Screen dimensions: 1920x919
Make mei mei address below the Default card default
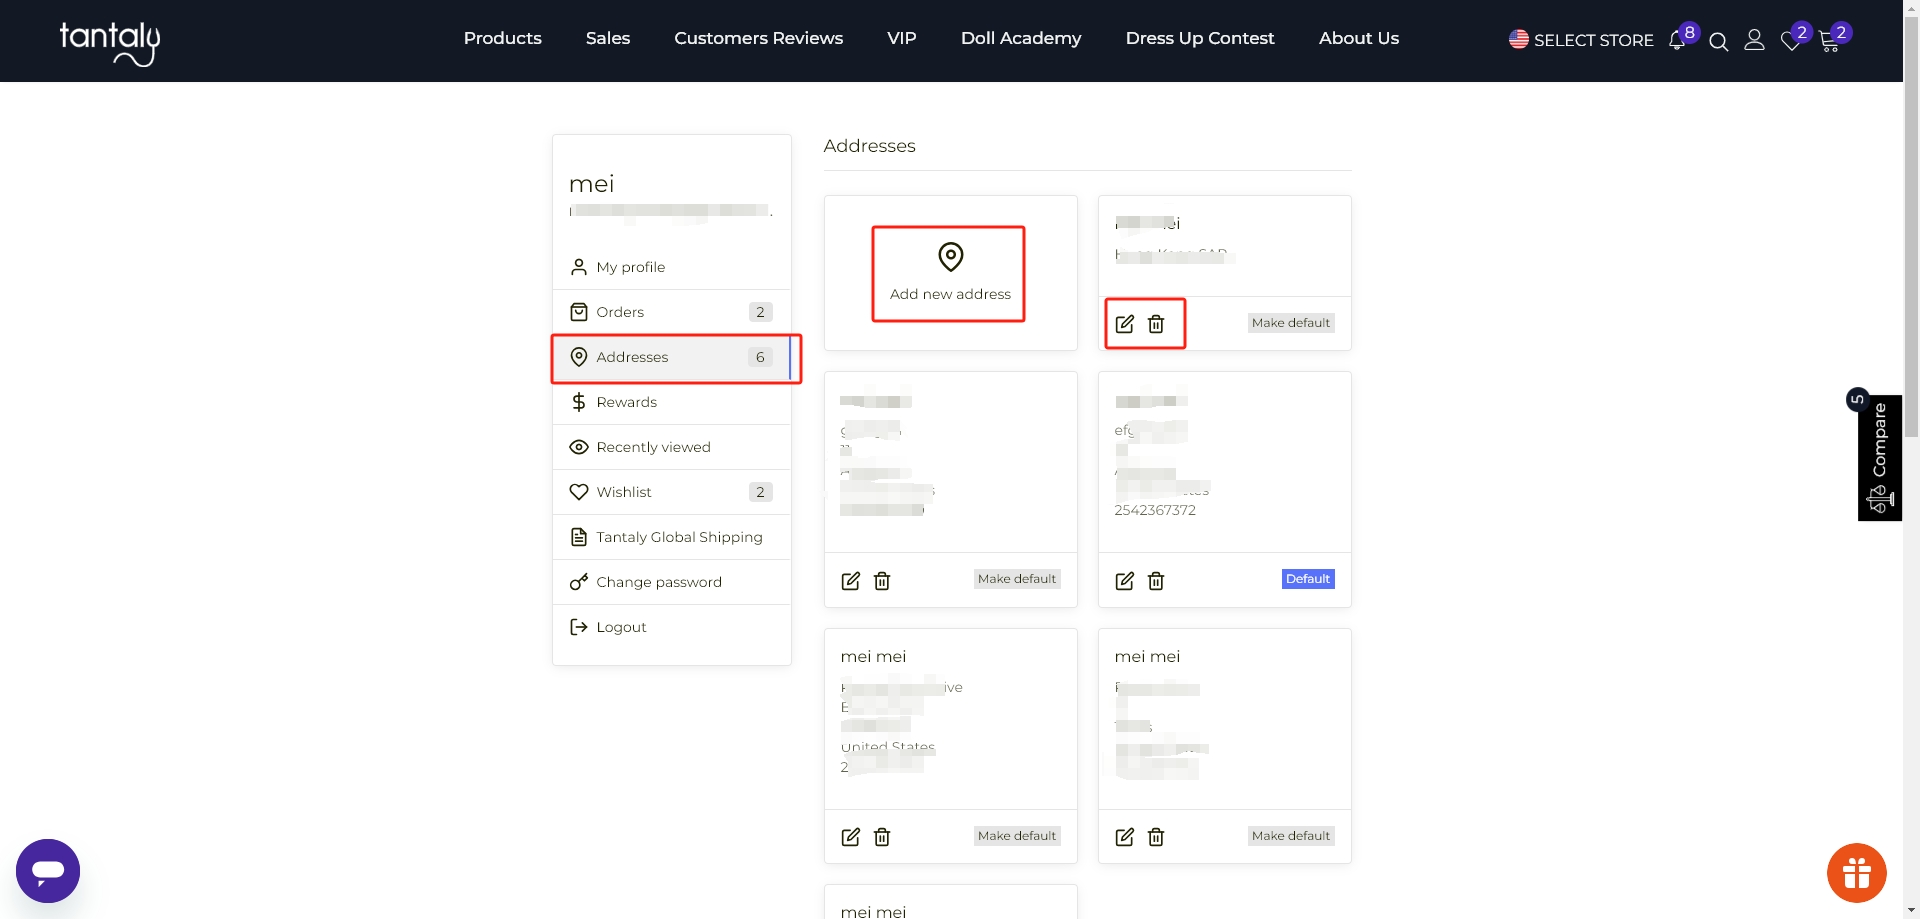click(1291, 836)
